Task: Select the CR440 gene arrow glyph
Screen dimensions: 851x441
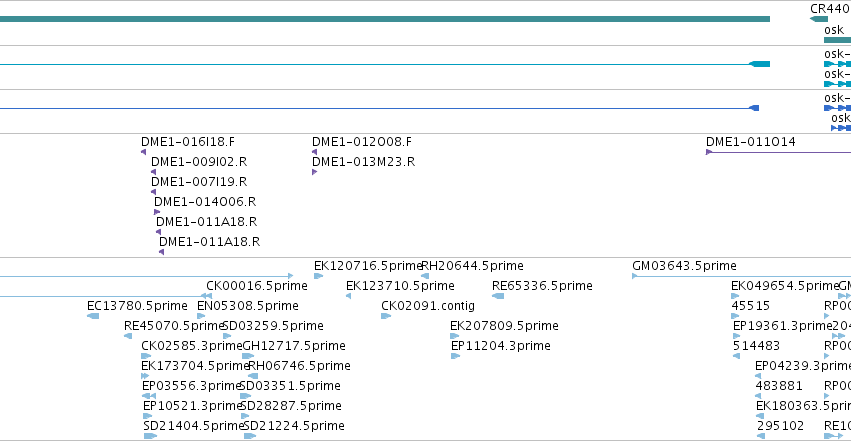Action: pos(818,19)
